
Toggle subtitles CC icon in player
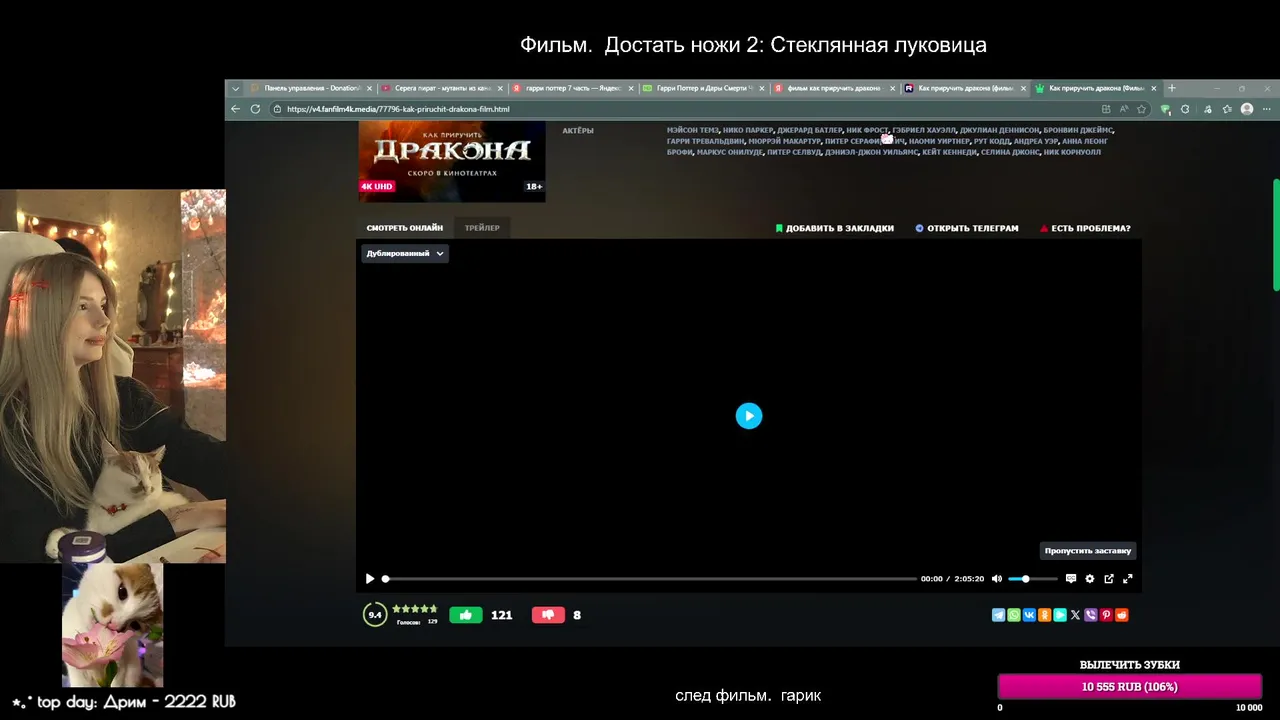(x=1071, y=579)
